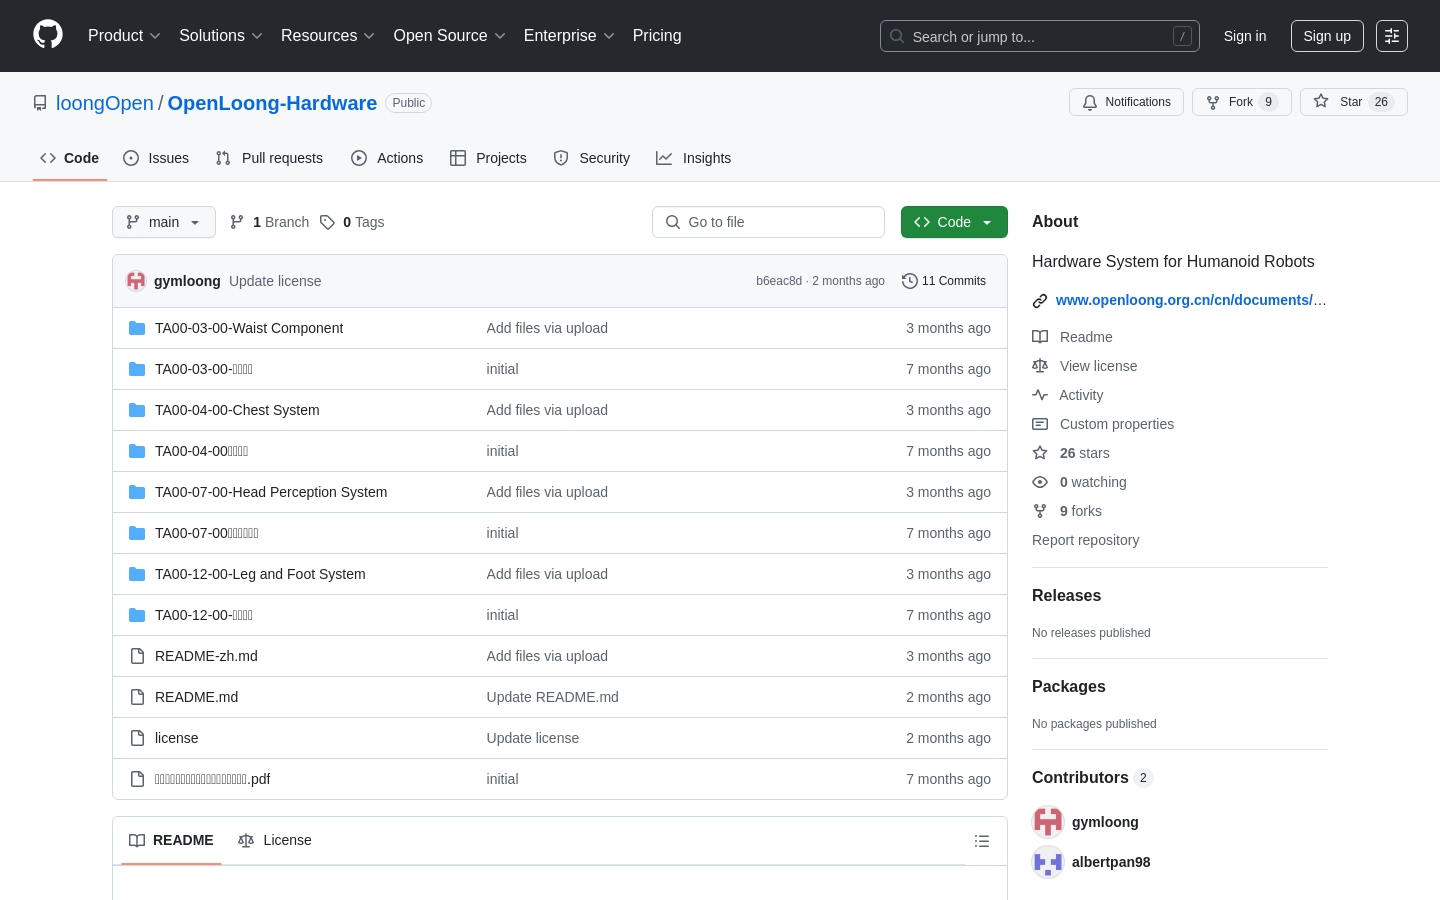Select the Code tab
1440x900 pixels.
(70, 158)
